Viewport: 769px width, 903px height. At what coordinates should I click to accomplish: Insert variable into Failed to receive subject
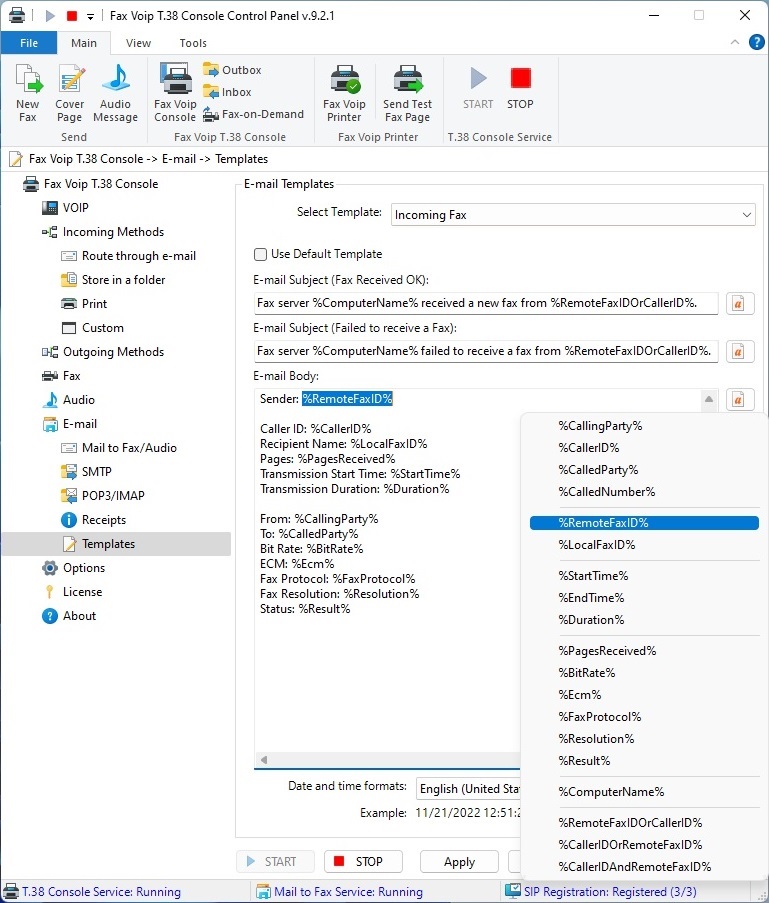coord(739,351)
